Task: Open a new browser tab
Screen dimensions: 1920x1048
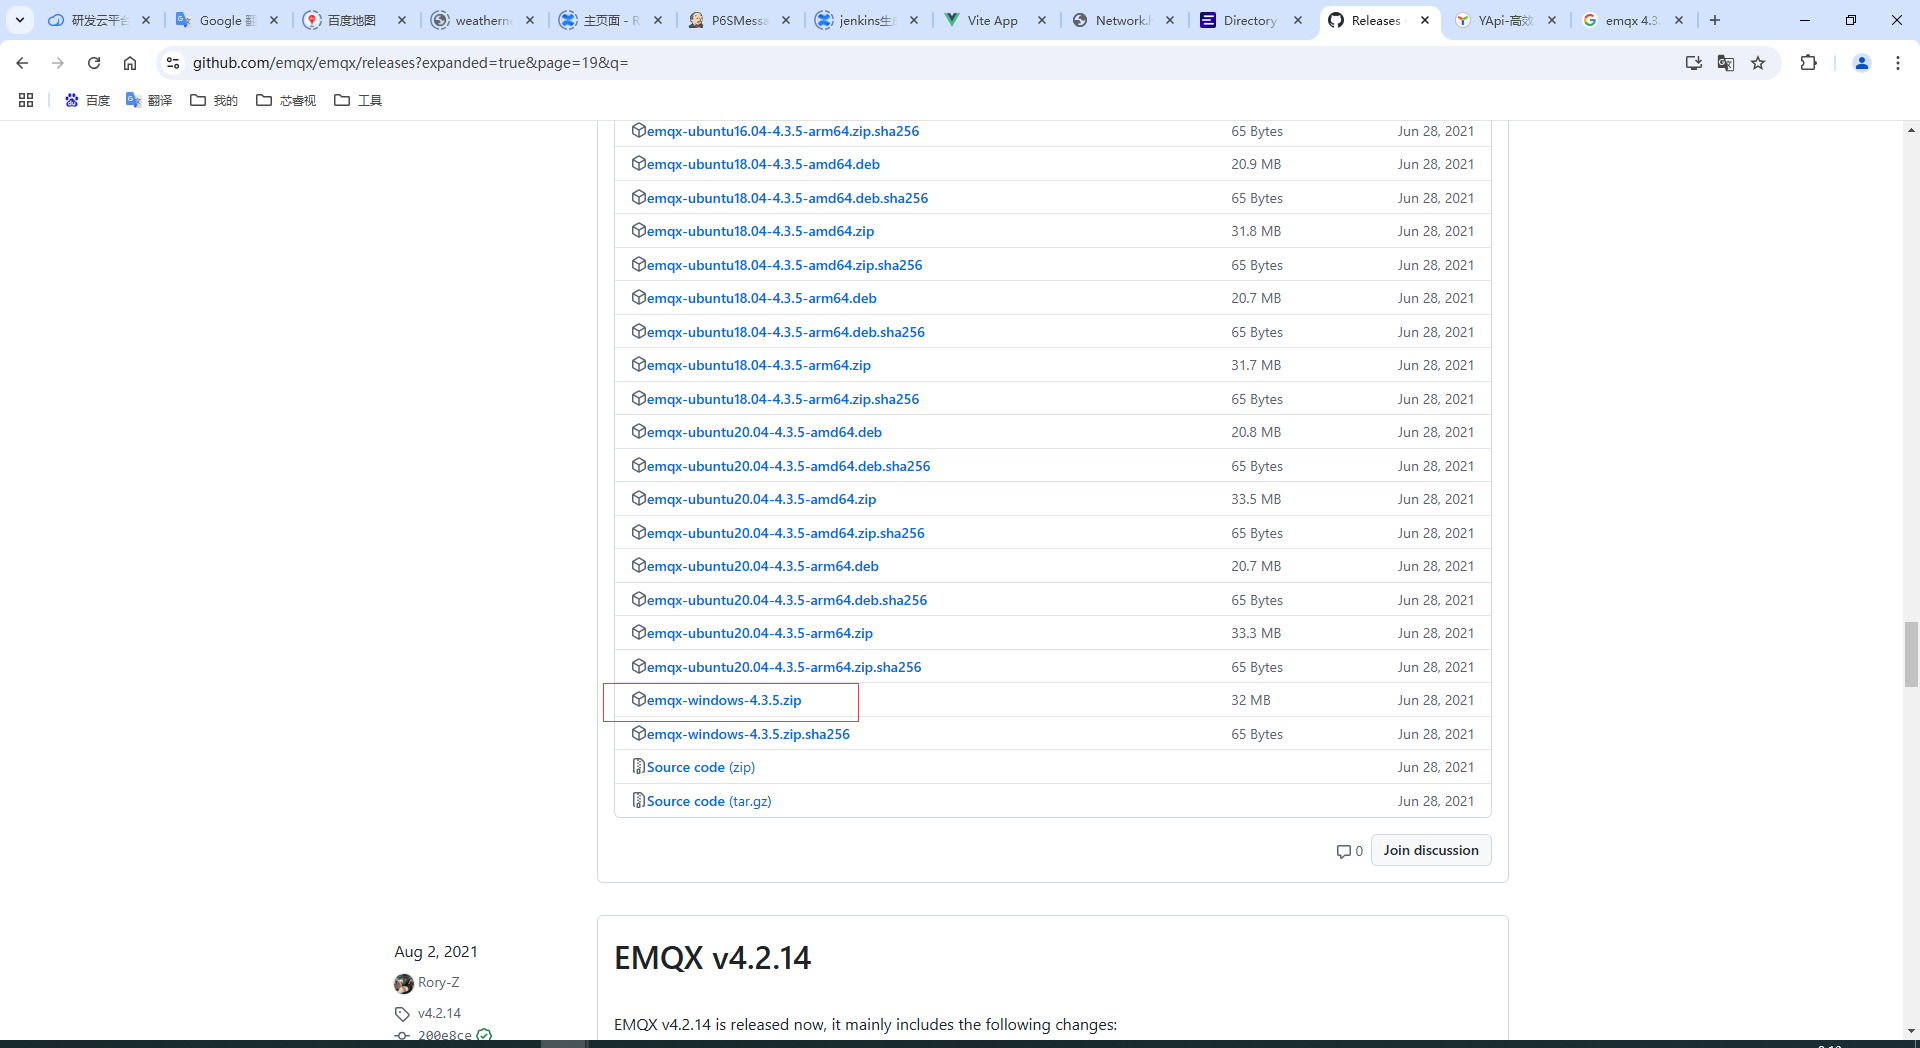Action: (x=1715, y=20)
